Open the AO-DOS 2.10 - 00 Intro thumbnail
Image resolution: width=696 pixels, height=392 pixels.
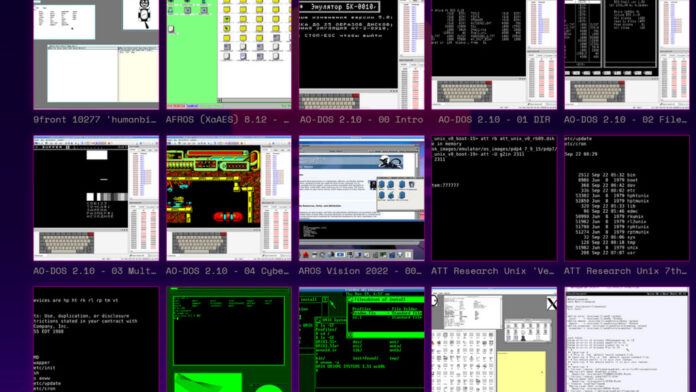coord(361,54)
